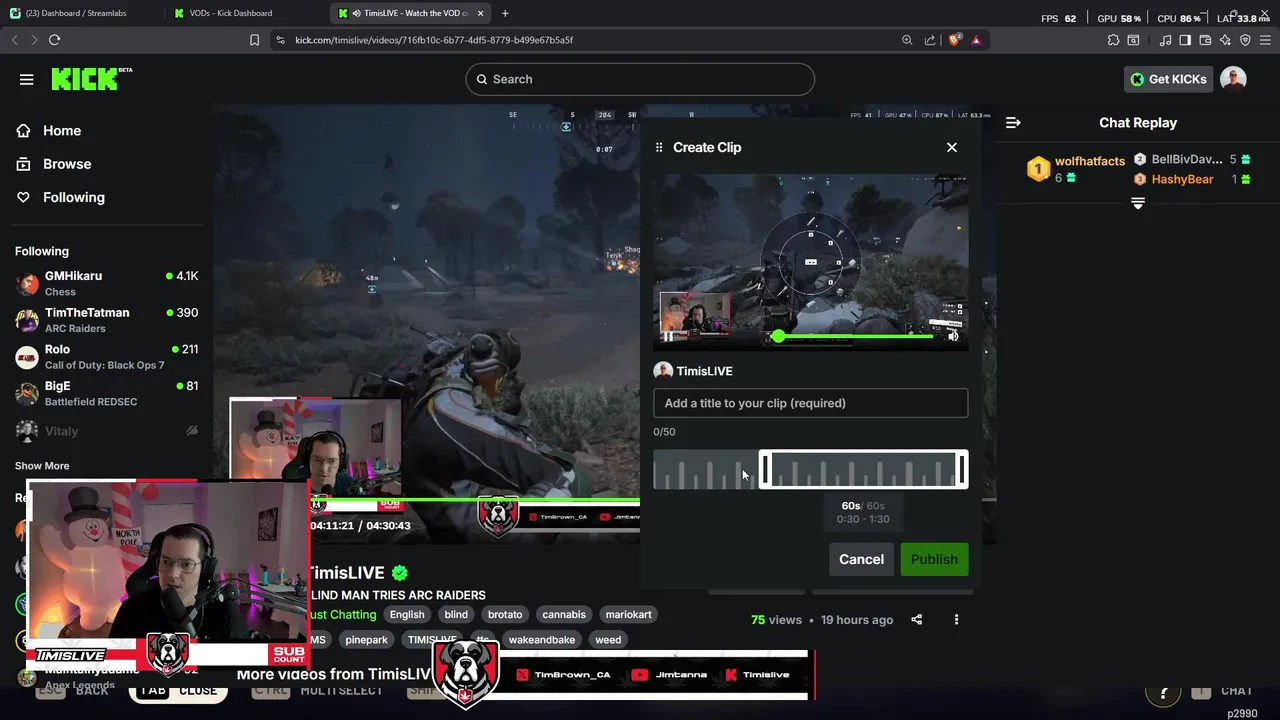Click the clip range start handle

pyautogui.click(x=765, y=469)
